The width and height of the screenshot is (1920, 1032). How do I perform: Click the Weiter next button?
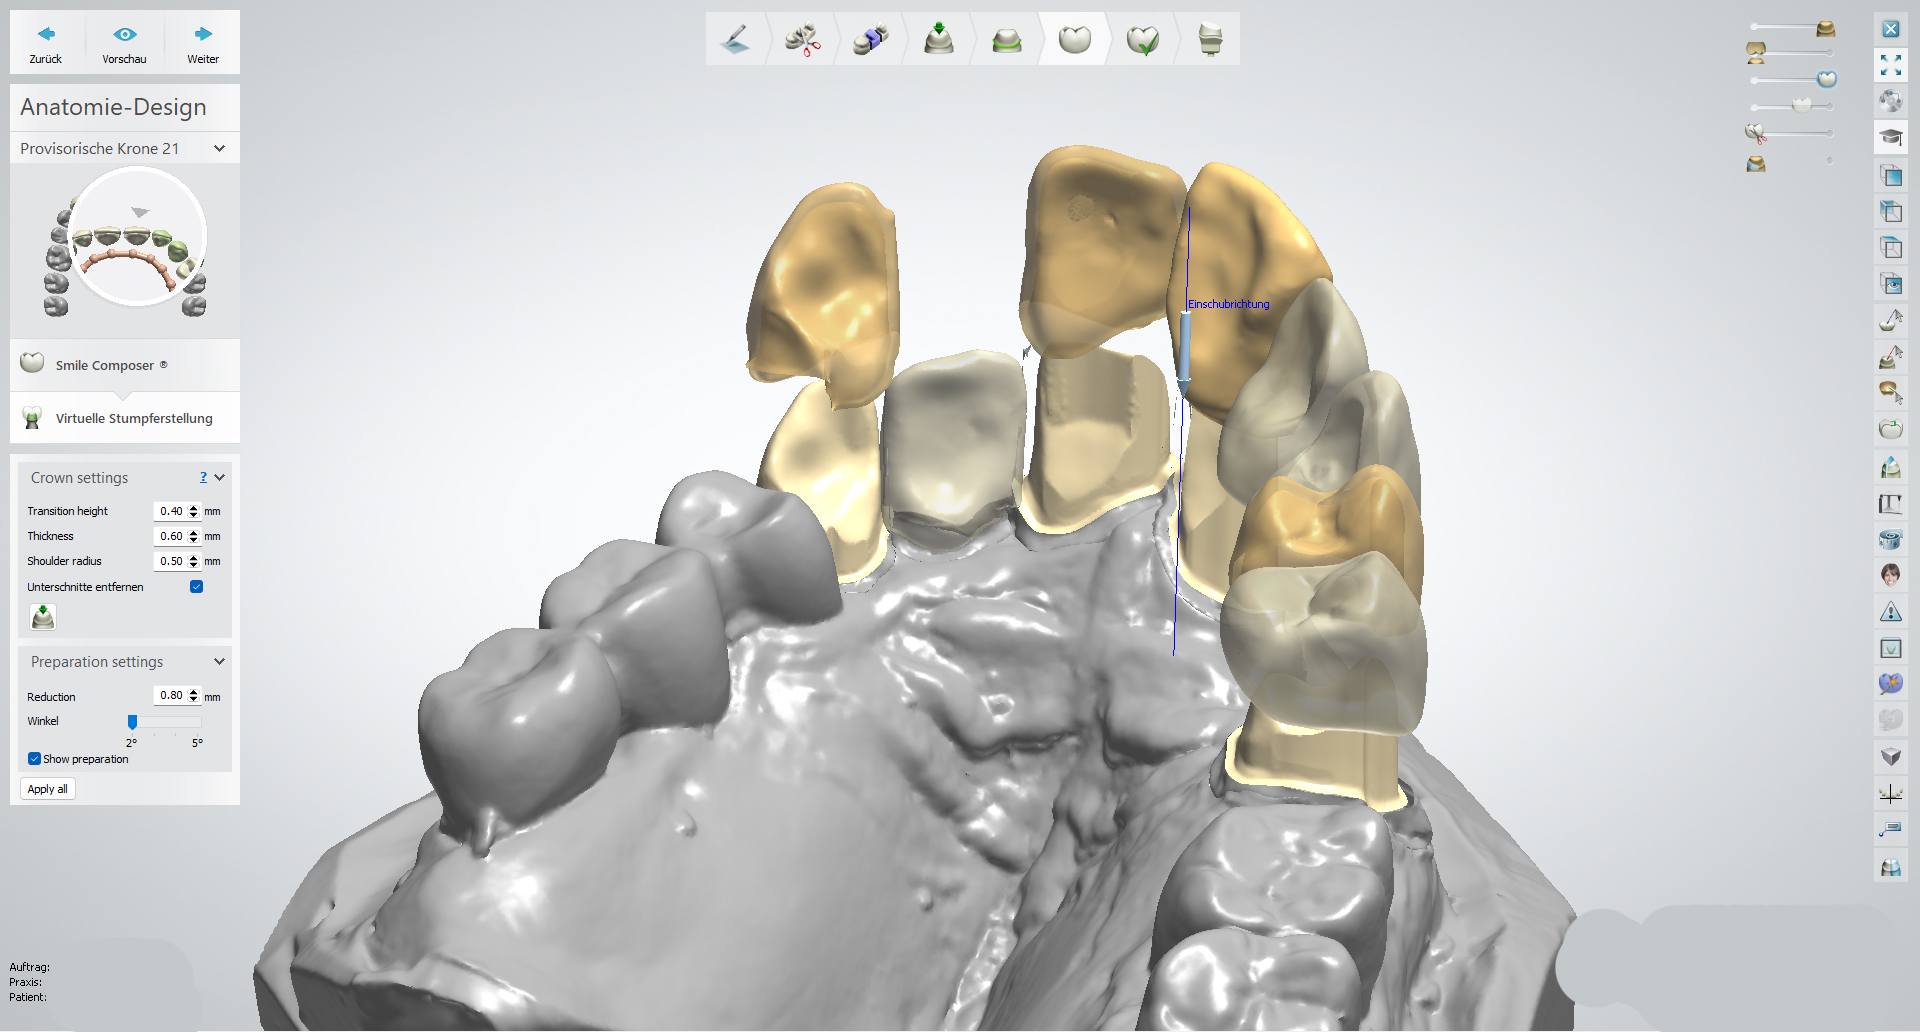coord(203,43)
